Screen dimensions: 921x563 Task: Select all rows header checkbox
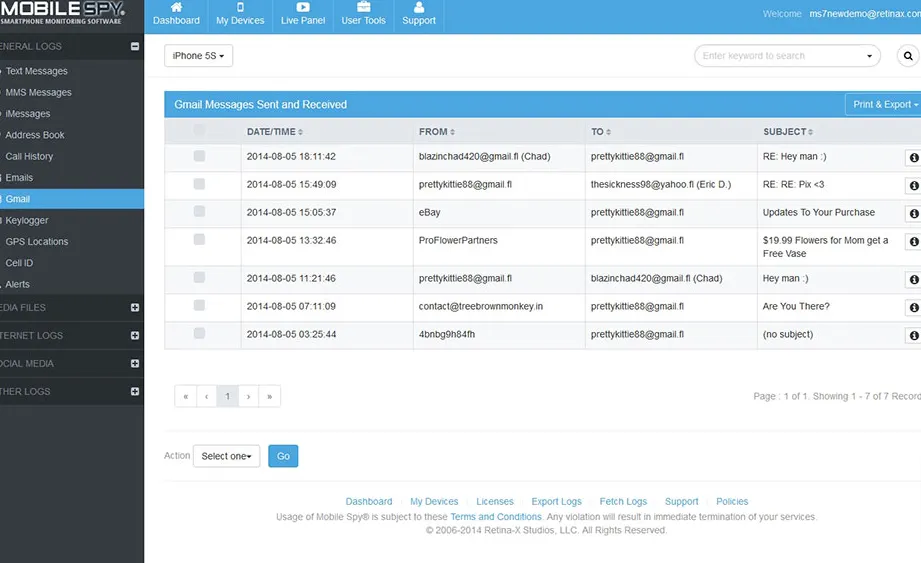pyautogui.click(x=199, y=130)
